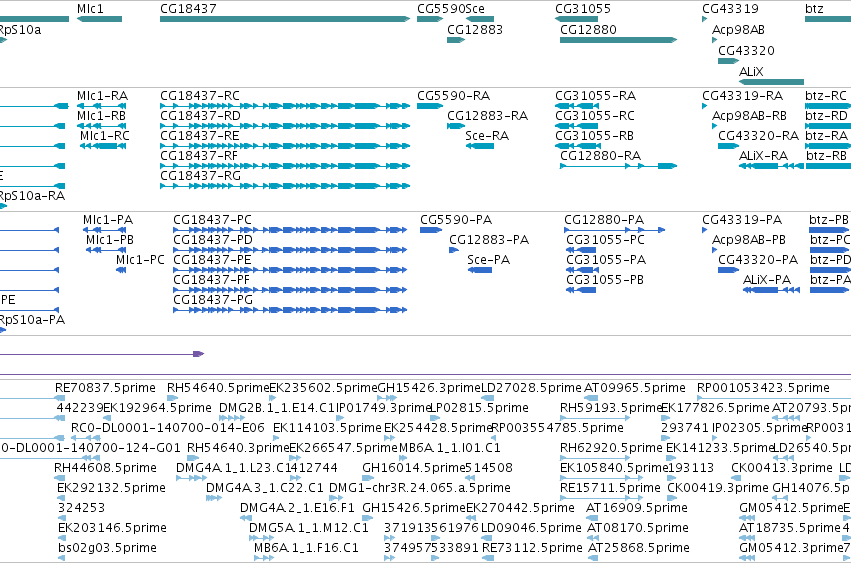This screenshot has height=563, width=851.
Task: Click protein Mlc1-PB label
Action: (x=110, y=240)
